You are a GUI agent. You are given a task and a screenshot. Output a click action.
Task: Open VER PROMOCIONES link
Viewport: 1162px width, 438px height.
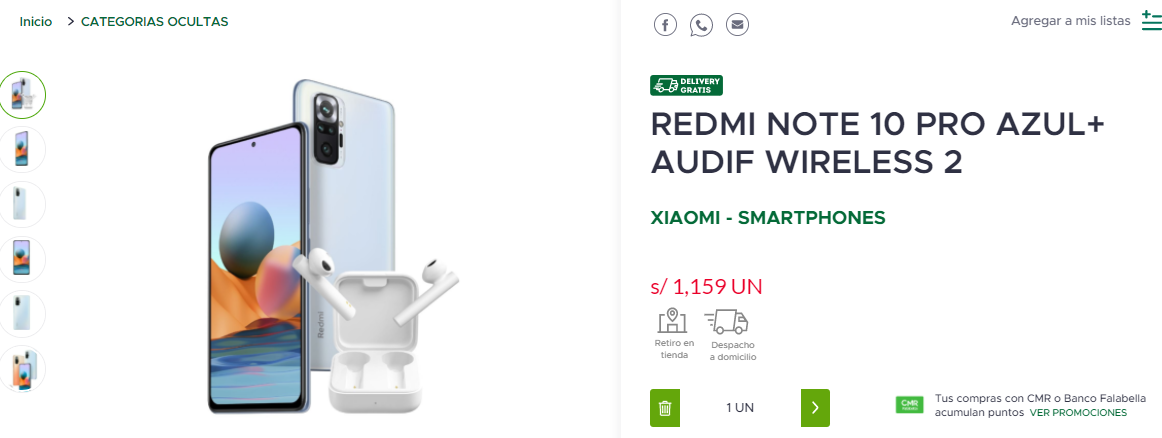(x=1078, y=413)
